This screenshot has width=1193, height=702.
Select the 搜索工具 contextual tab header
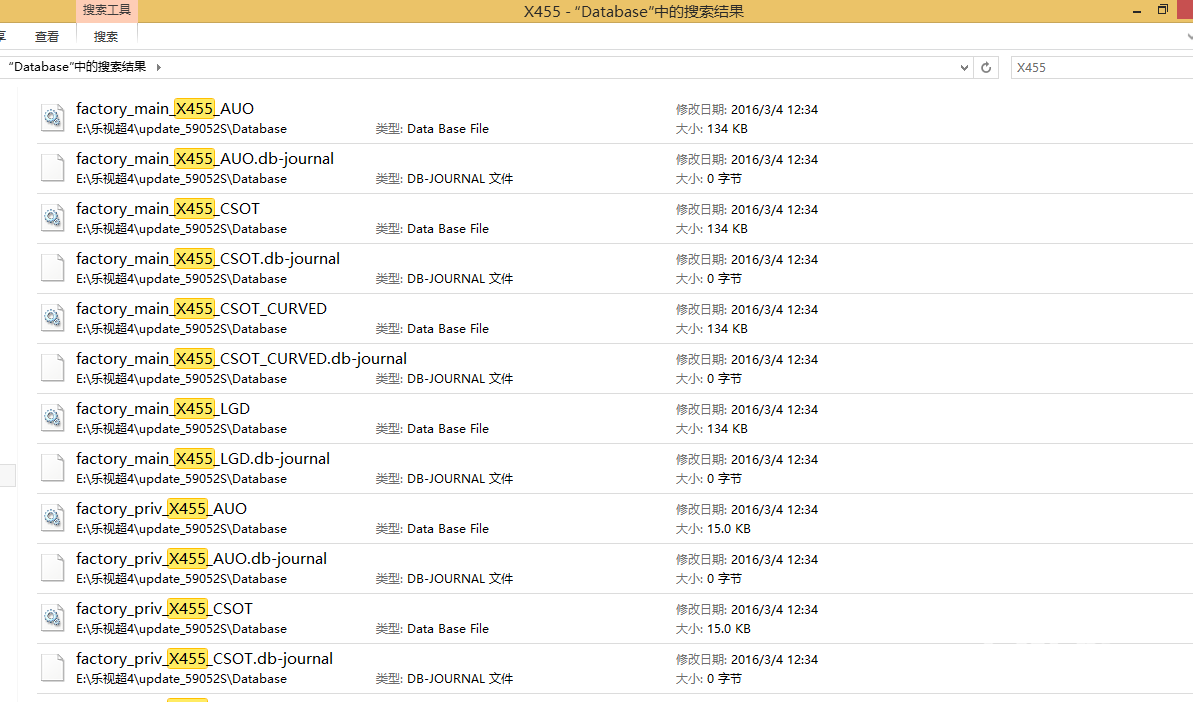[x=107, y=10]
